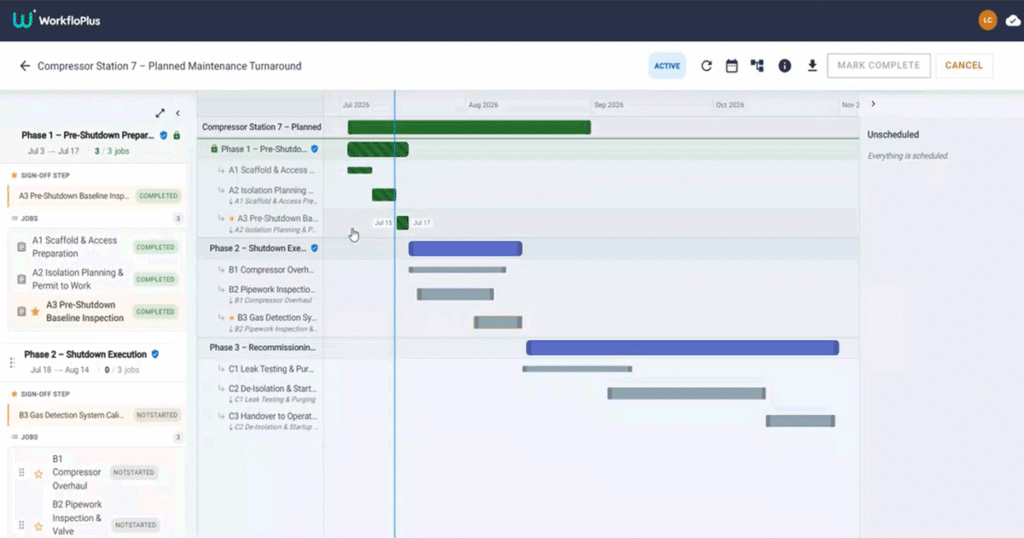Open A3 Pre-Shutdown Baseline Inspection job

pos(96,311)
